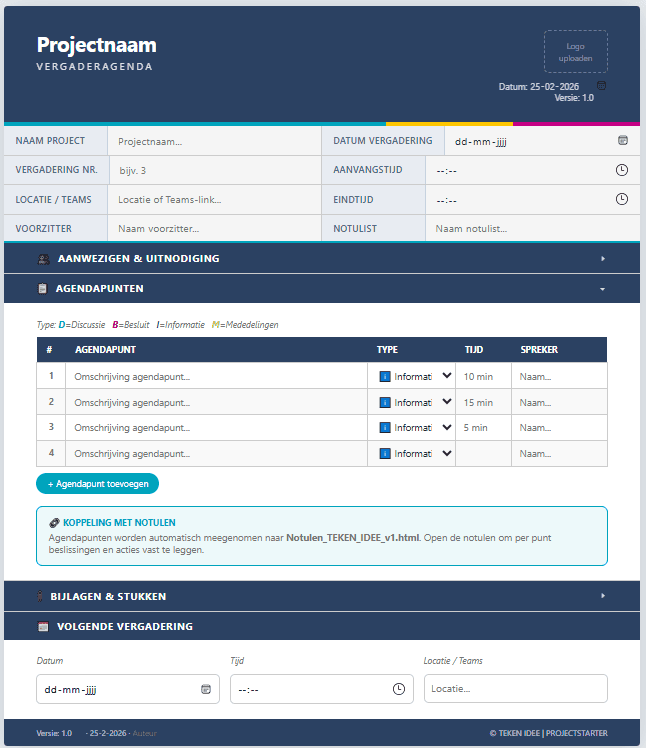Click the Projectnaam title in header
Viewport: 646px width, 748px height.
(96, 45)
